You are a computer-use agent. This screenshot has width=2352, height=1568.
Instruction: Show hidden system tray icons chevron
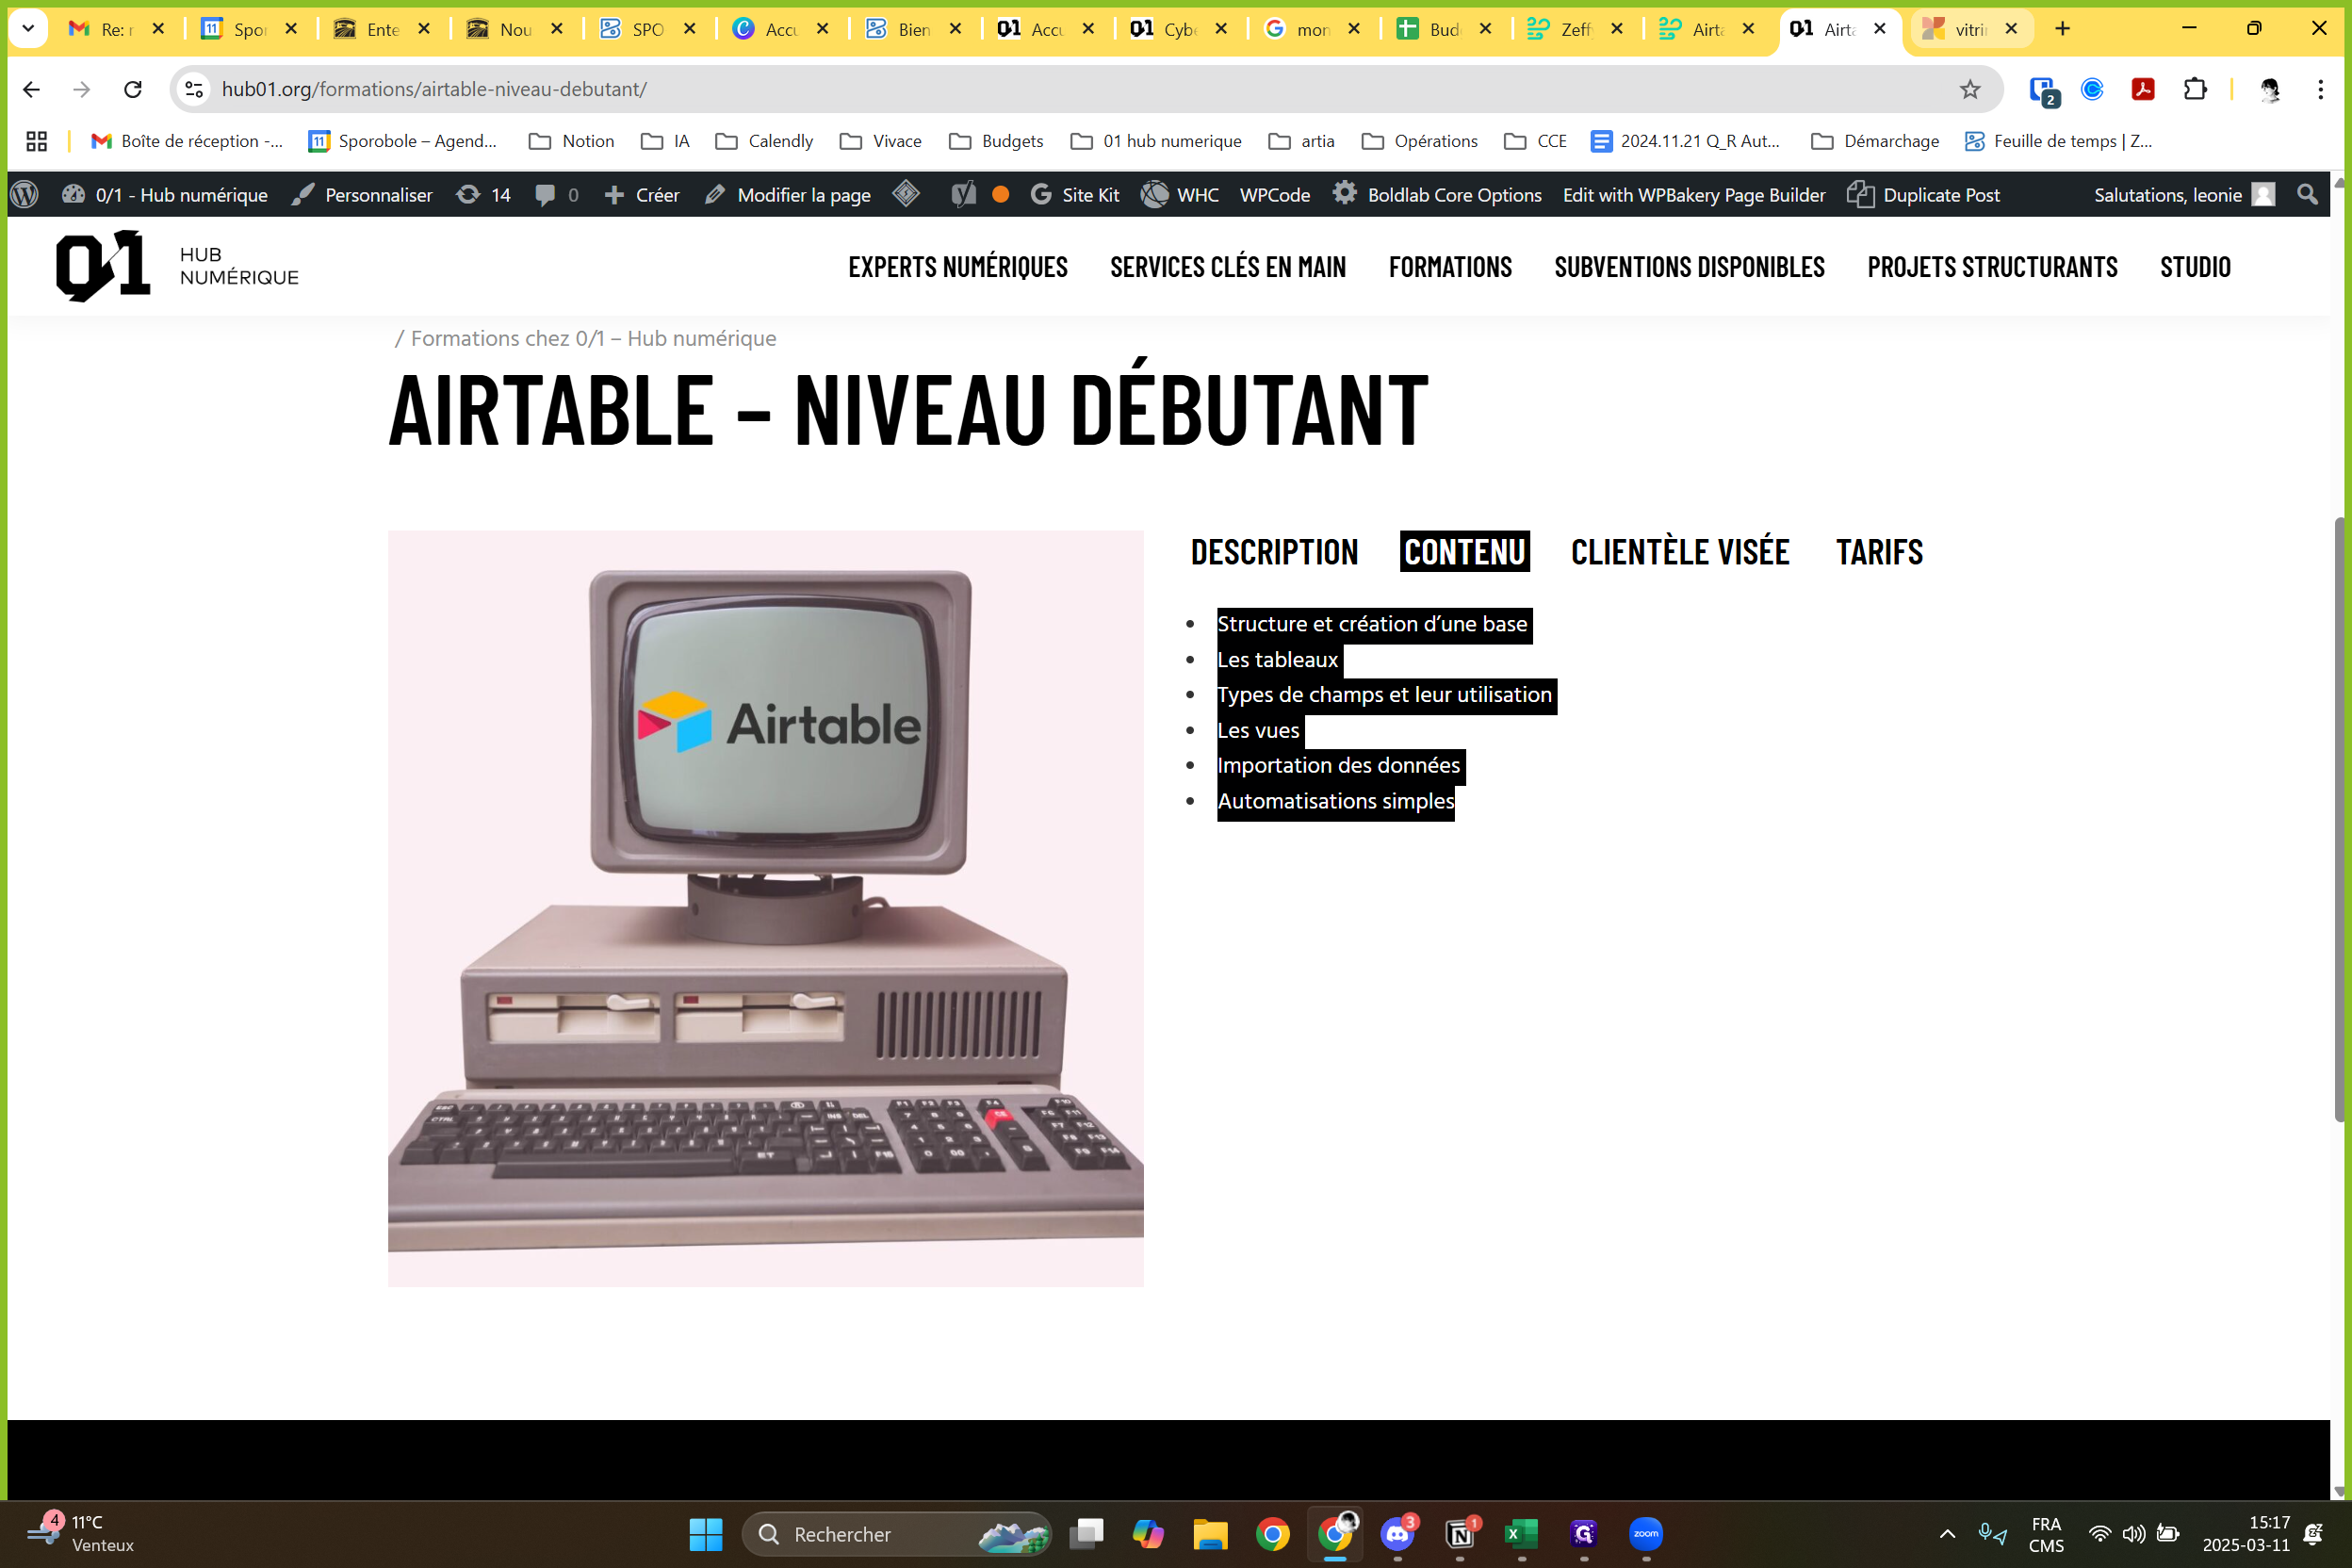point(1947,1533)
